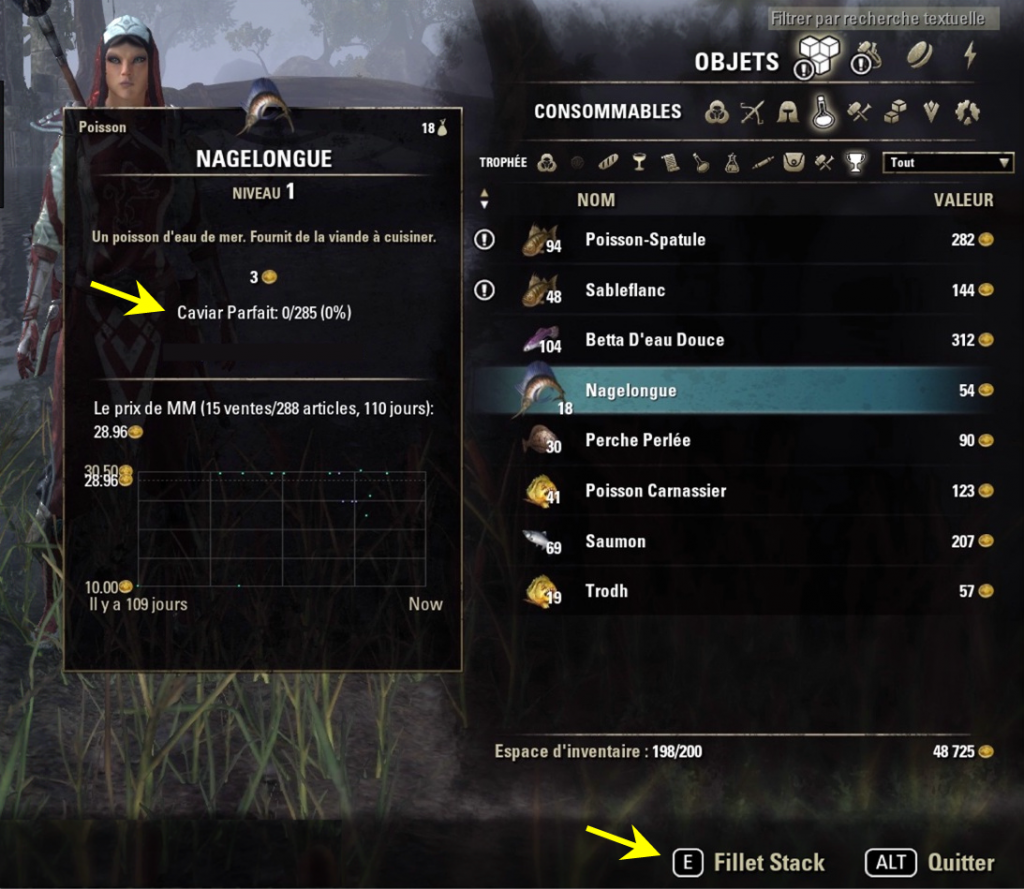Select the trophy cup subfilter icon

point(855,162)
